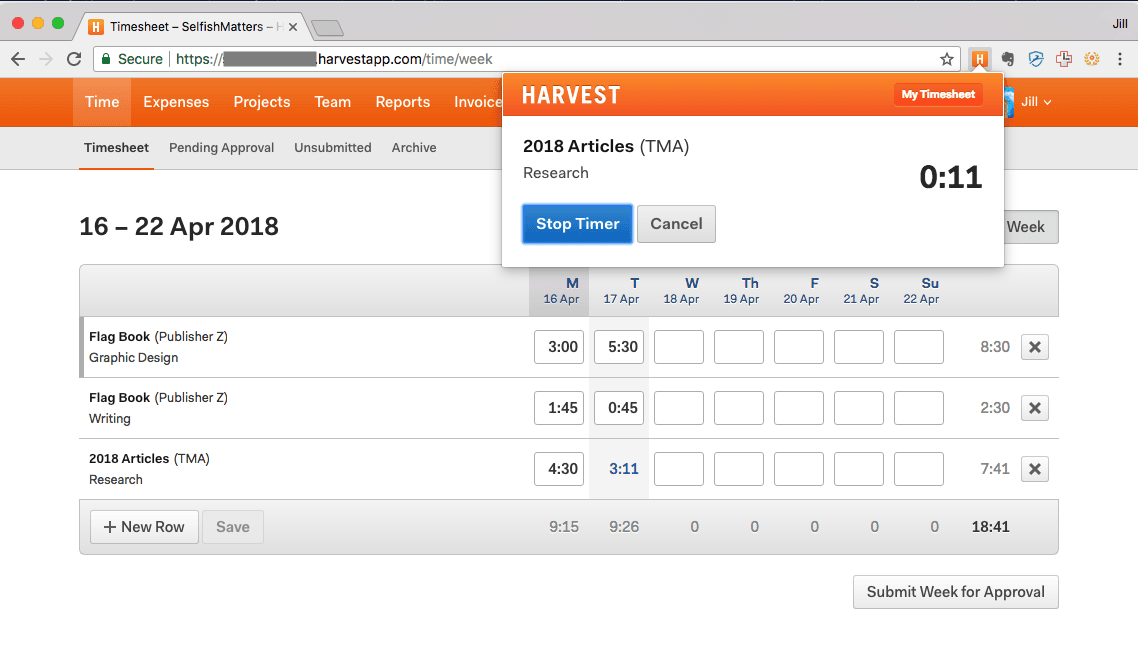Viewport: 1138px width, 666px height.
Task: Select the Thursday 19 Apr column header
Action: [x=741, y=291]
